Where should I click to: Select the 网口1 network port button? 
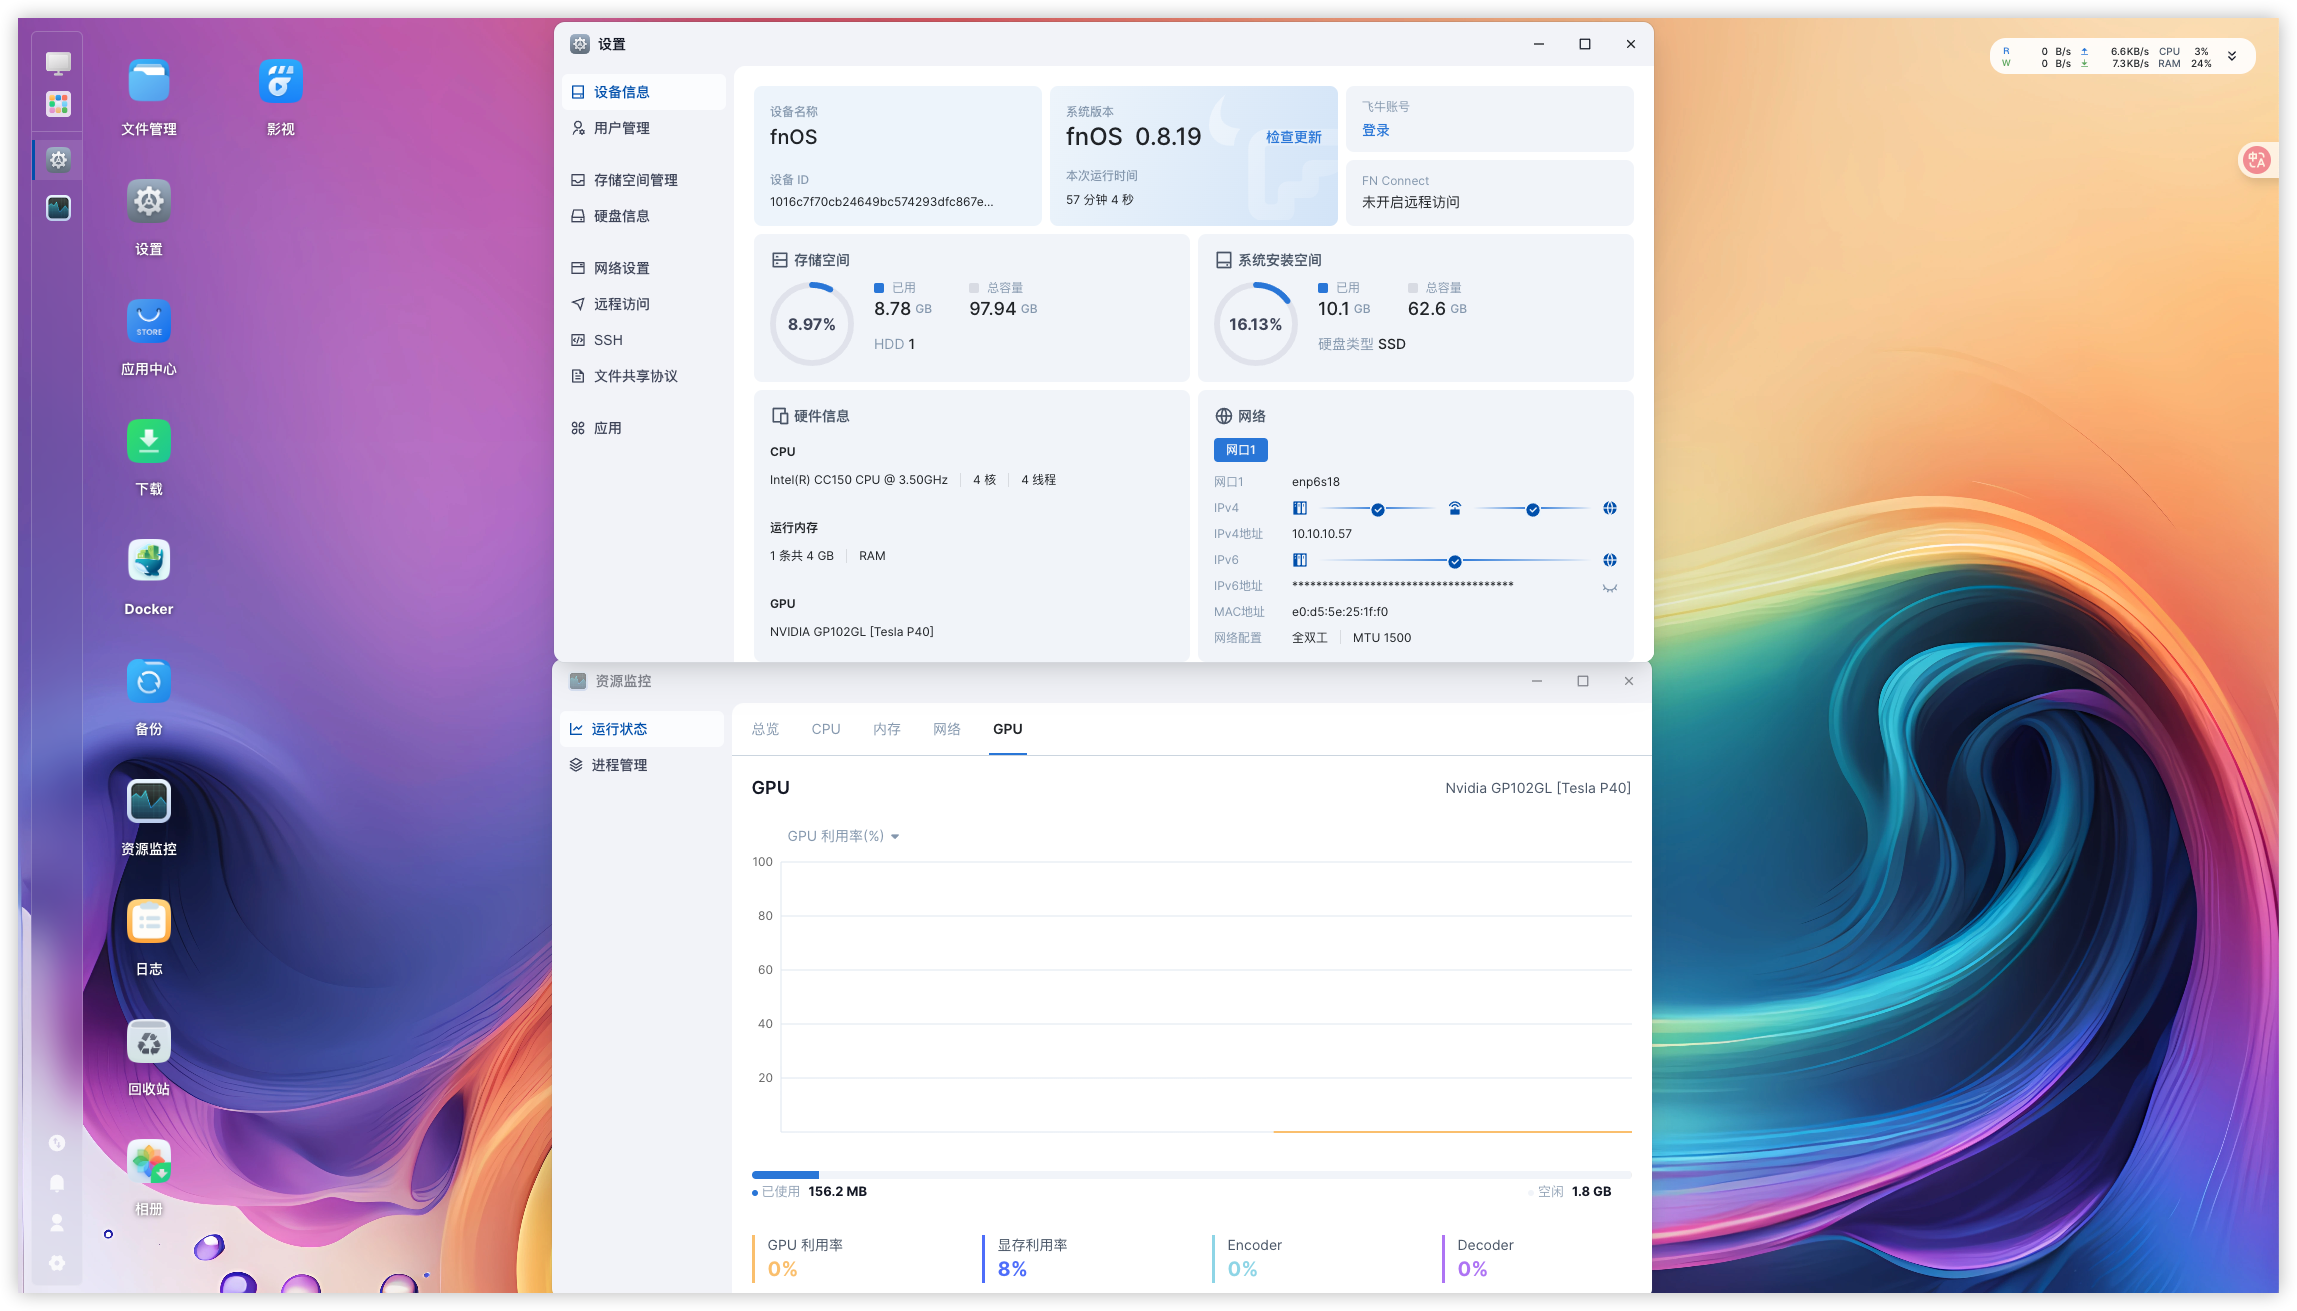pyautogui.click(x=1240, y=450)
